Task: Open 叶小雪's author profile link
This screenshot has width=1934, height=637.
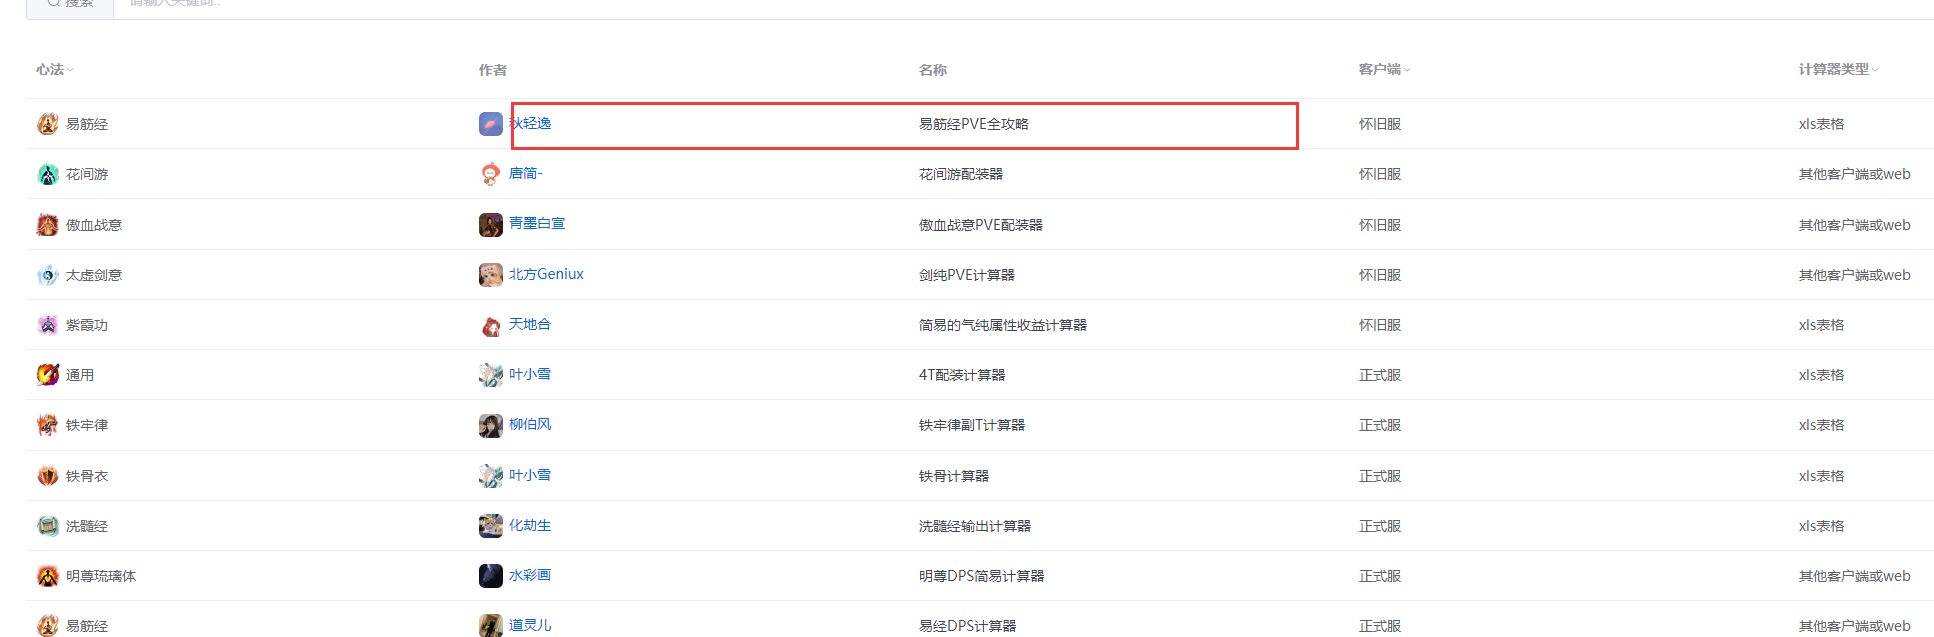Action: coord(530,374)
